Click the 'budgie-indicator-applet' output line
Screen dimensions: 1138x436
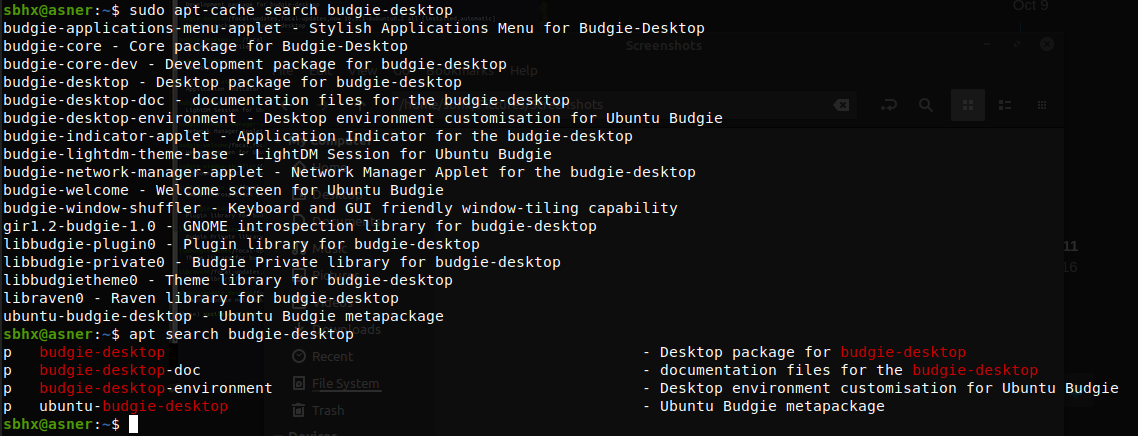[318, 136]
